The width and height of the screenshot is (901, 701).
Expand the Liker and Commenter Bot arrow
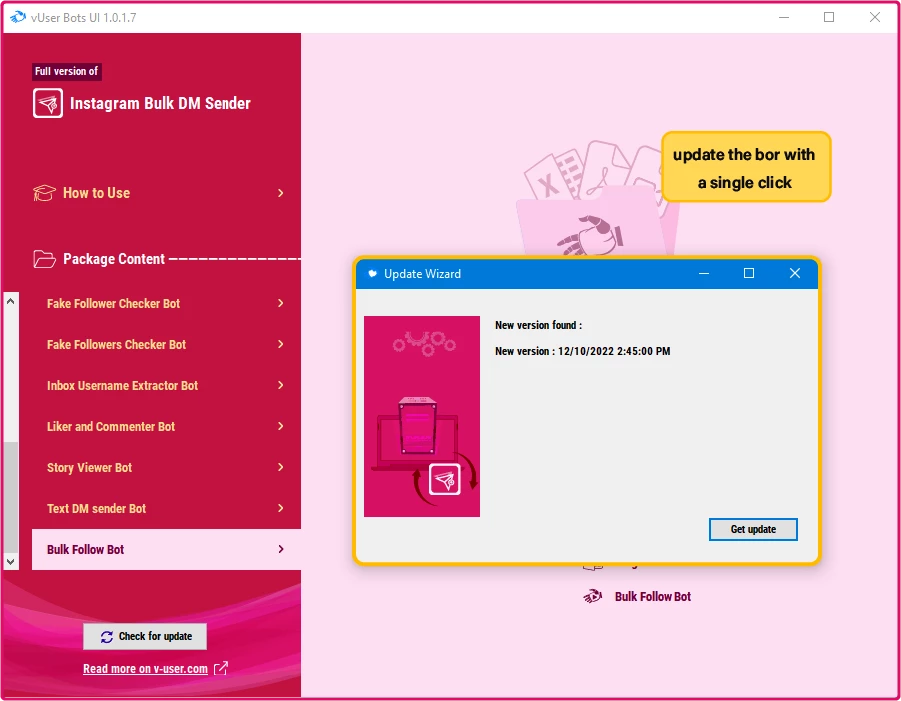[280, 426]
